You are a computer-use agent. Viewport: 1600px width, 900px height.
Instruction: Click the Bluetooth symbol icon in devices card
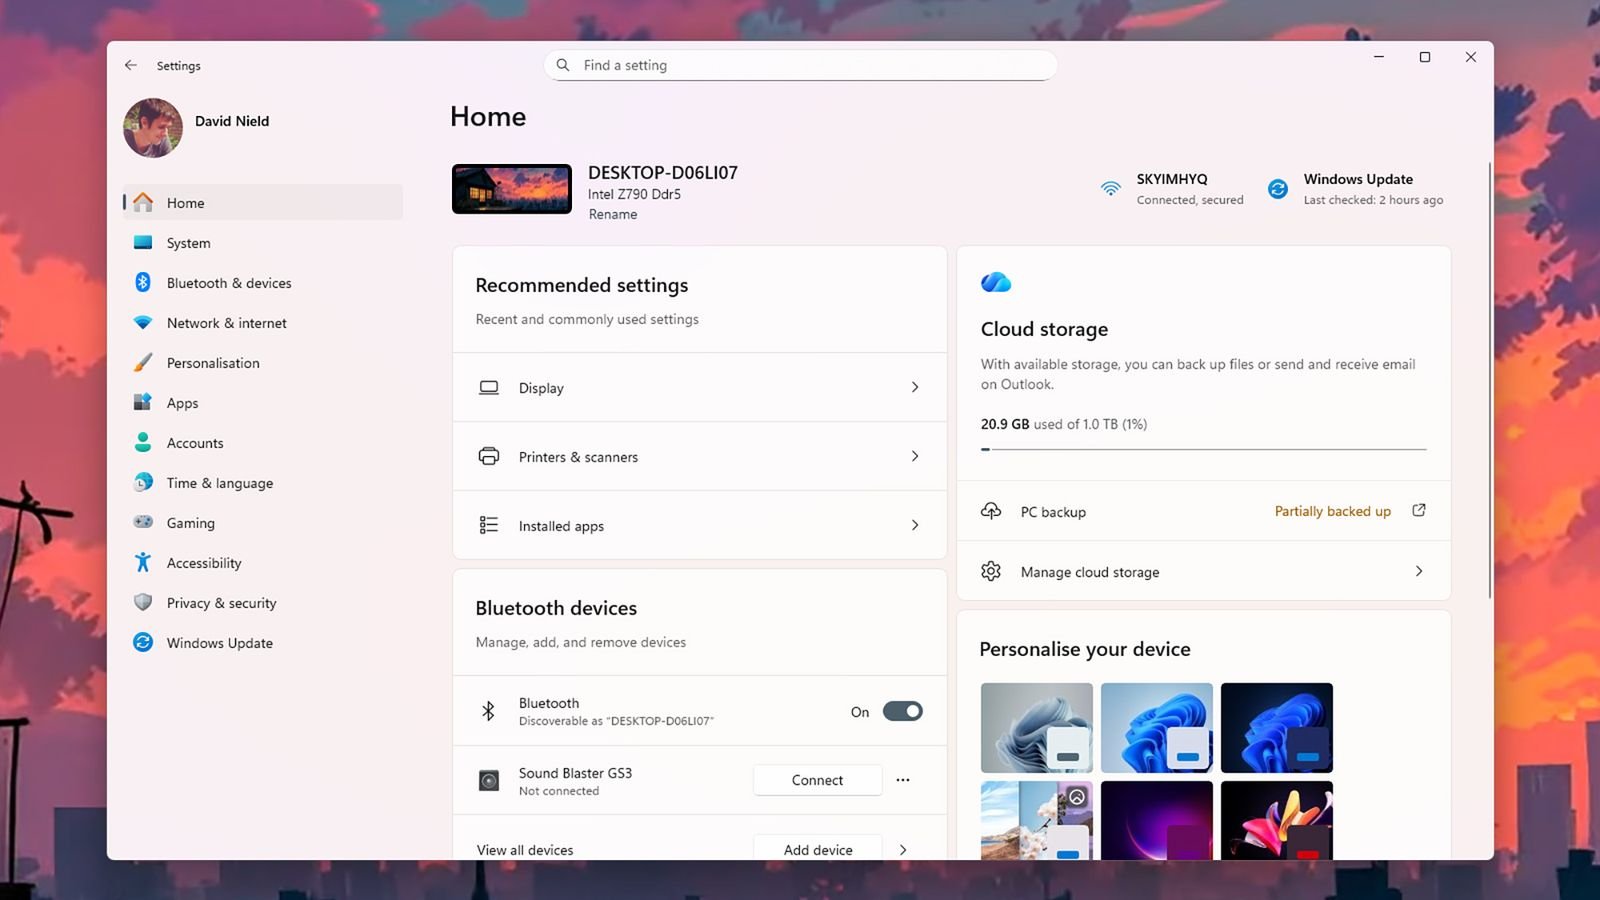coord(488,711)
